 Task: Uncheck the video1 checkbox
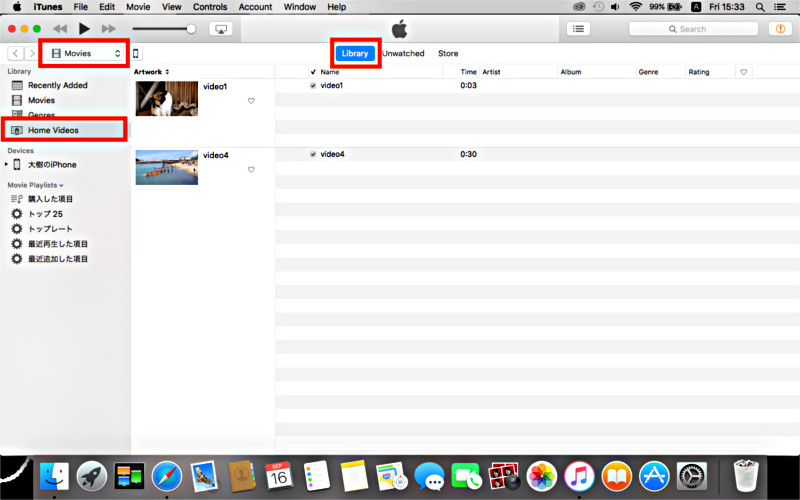pos(313,86)
